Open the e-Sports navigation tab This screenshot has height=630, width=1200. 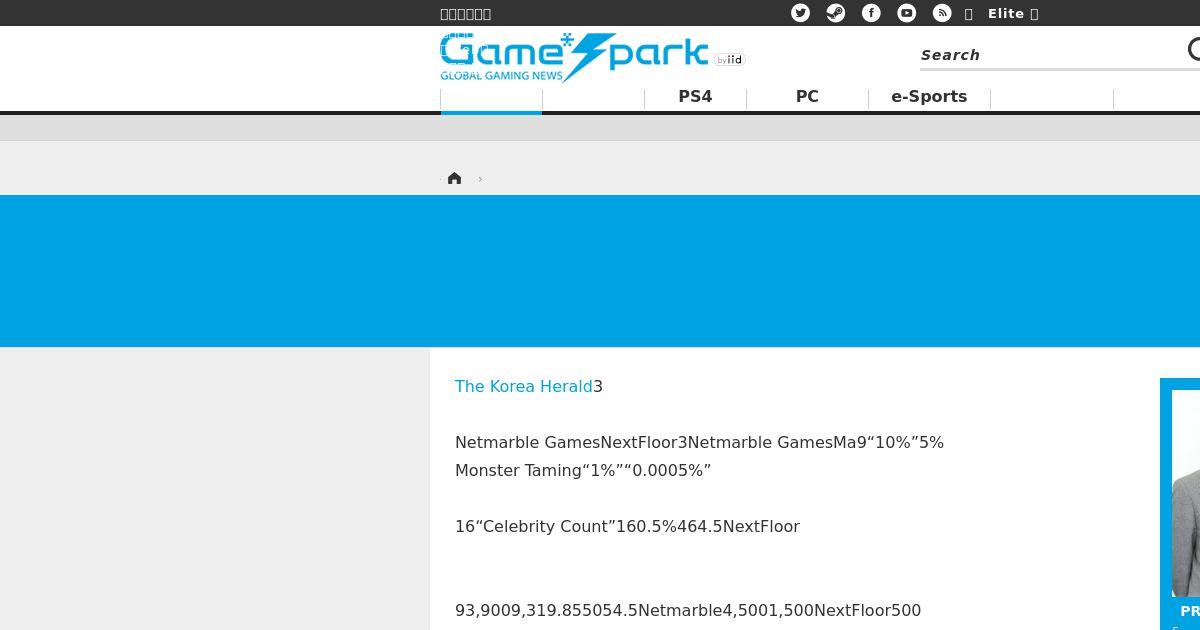(929, 97)
